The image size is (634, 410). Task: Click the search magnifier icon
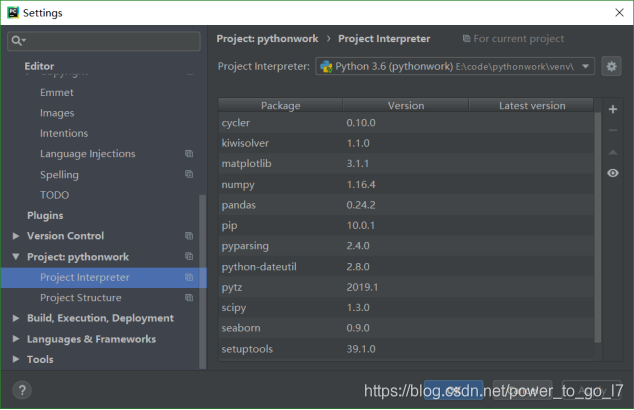[17, 40]
